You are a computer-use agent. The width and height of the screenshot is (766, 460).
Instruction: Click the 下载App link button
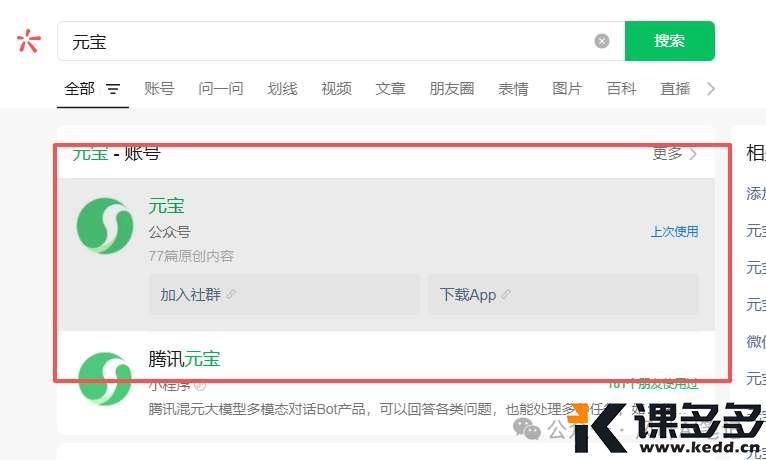tap(564, 295)
